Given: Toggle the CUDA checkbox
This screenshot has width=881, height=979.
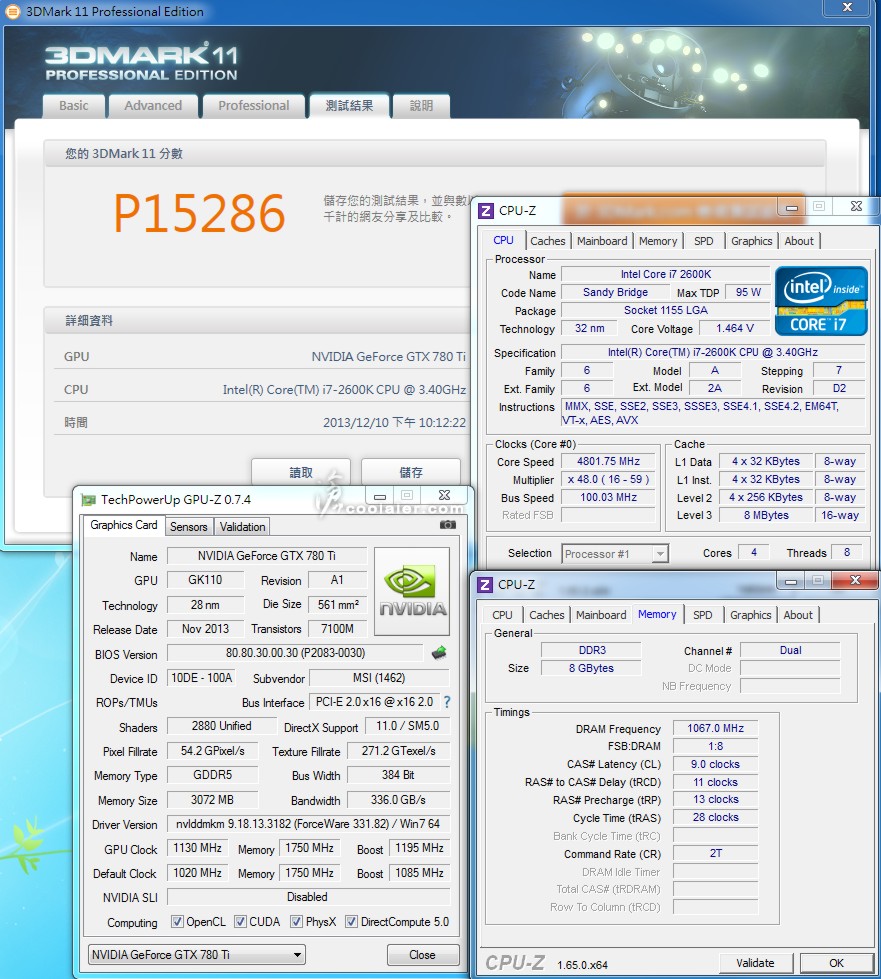Looking at the screenshot, I should point(240,922).
